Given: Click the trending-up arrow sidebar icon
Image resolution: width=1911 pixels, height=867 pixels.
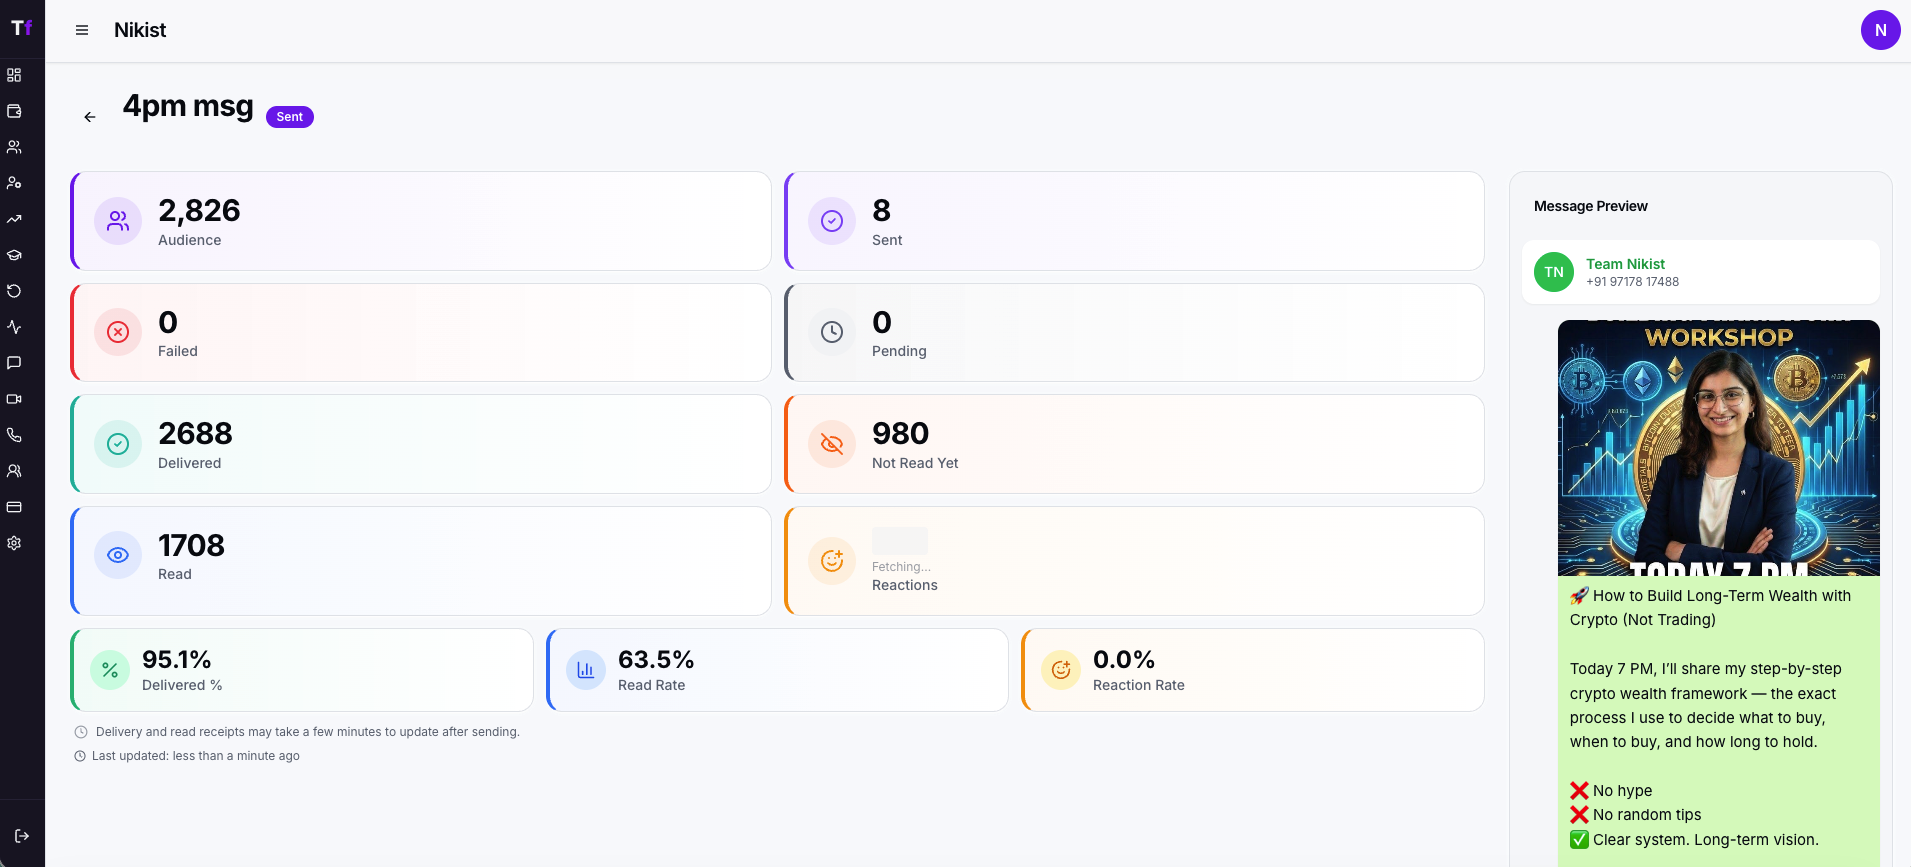Looking at the screenshot, I should click(x=14, y=219).
